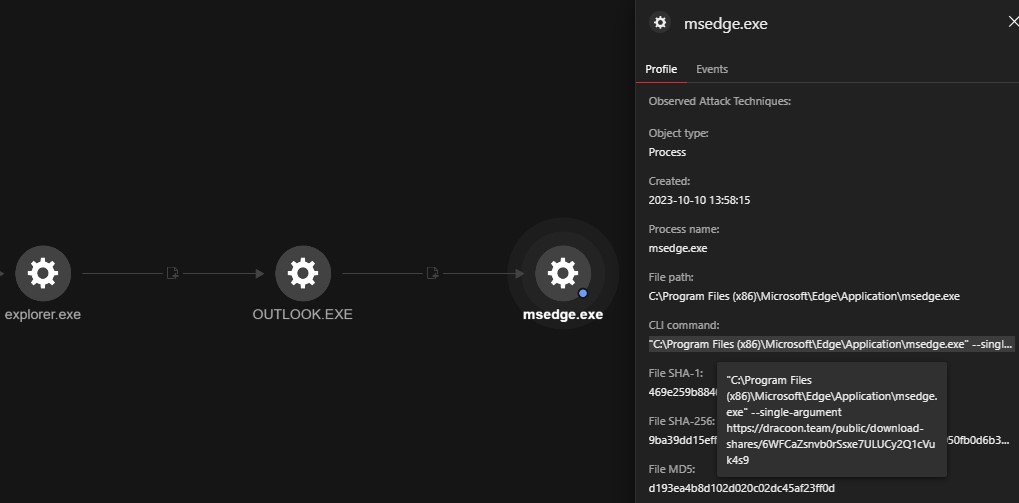Switch to the Profile tab

(661, 69)
